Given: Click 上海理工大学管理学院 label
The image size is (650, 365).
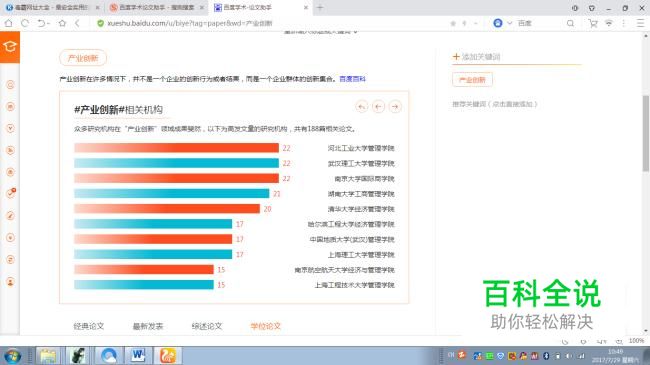Looking at the screenshot, I should (x=361, y=255).
